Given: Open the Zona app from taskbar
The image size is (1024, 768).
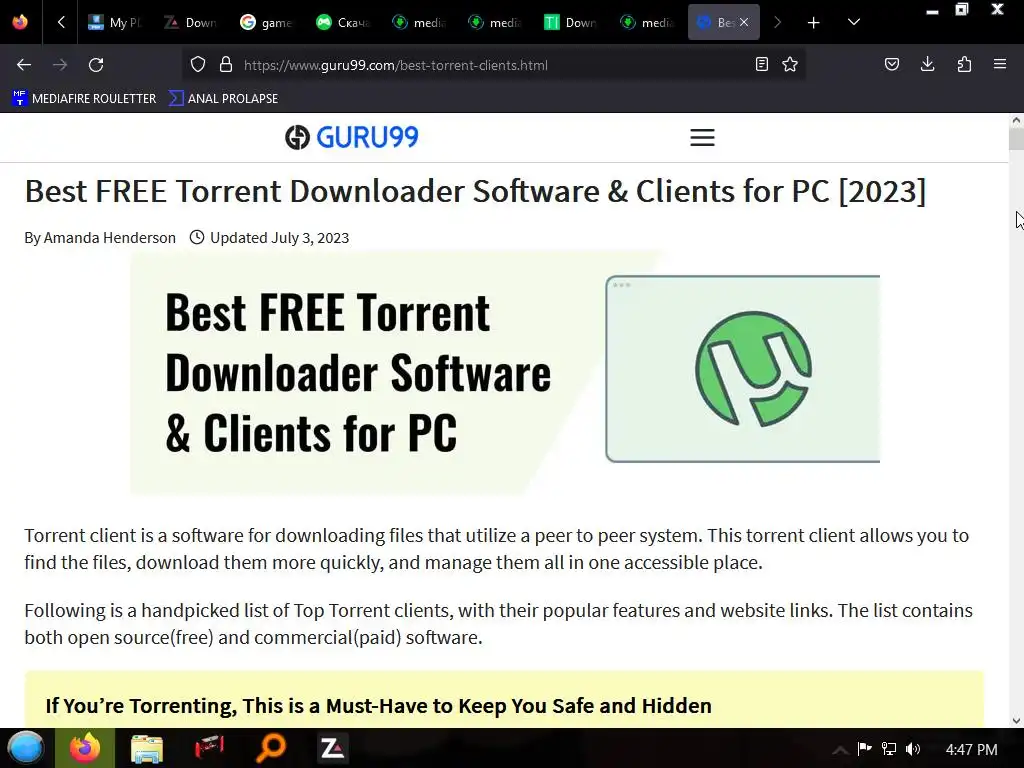Looking at the screenshot, I should [x=332, y=748].
